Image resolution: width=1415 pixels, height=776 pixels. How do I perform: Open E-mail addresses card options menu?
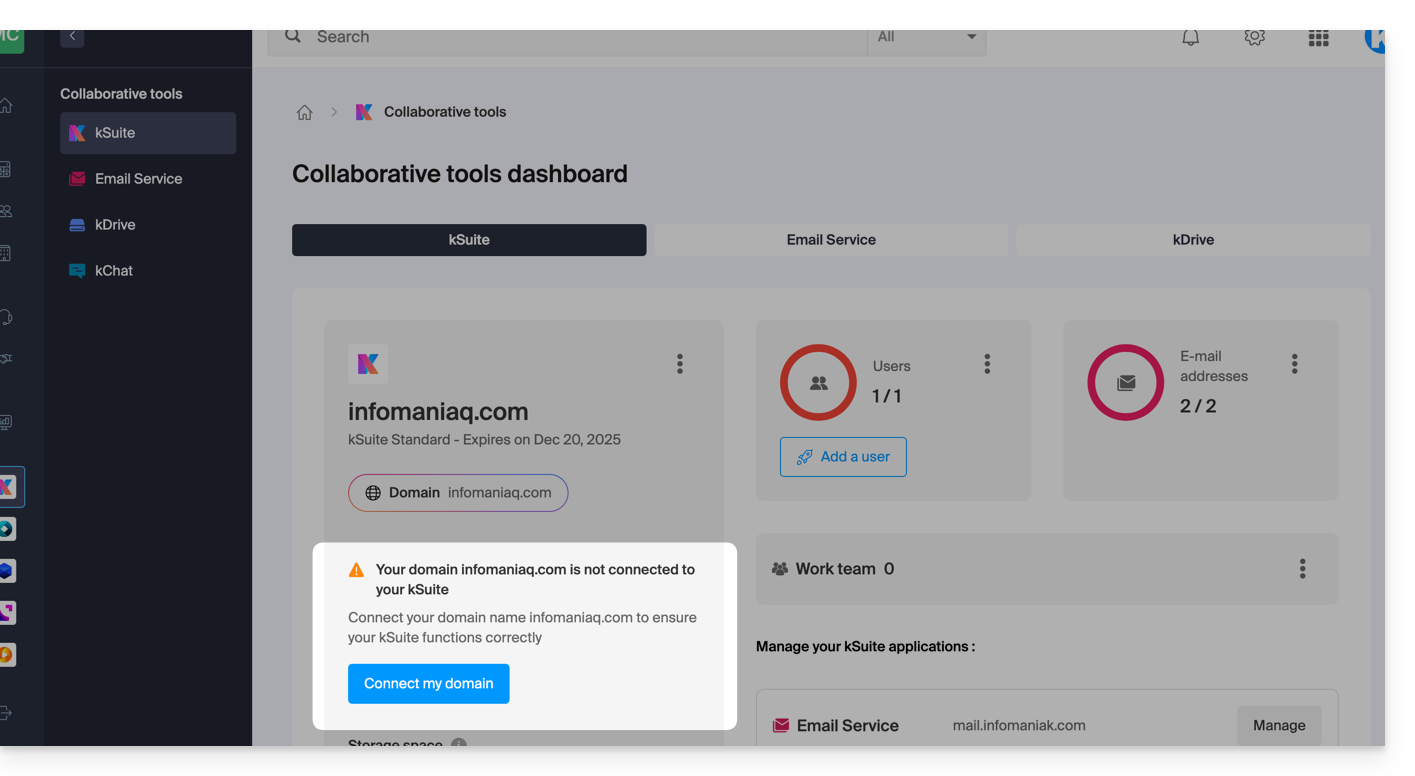click(x=1294, y=364)
